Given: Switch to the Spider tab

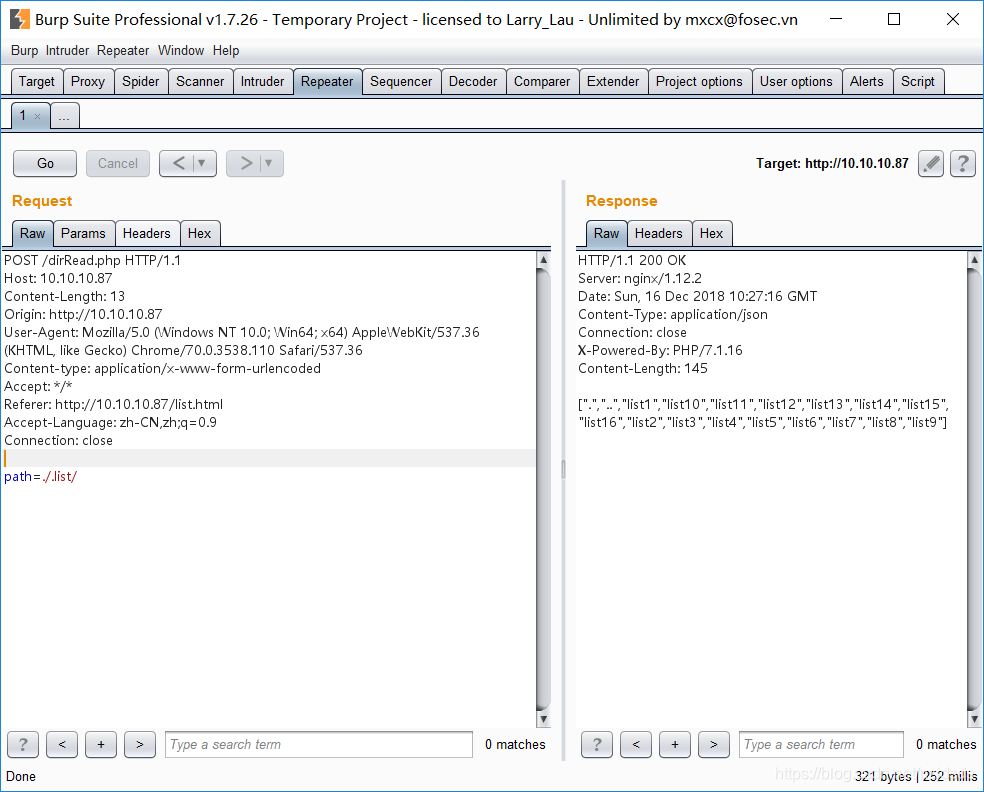Looking at the screenshot, I should [x=141, y=82].
